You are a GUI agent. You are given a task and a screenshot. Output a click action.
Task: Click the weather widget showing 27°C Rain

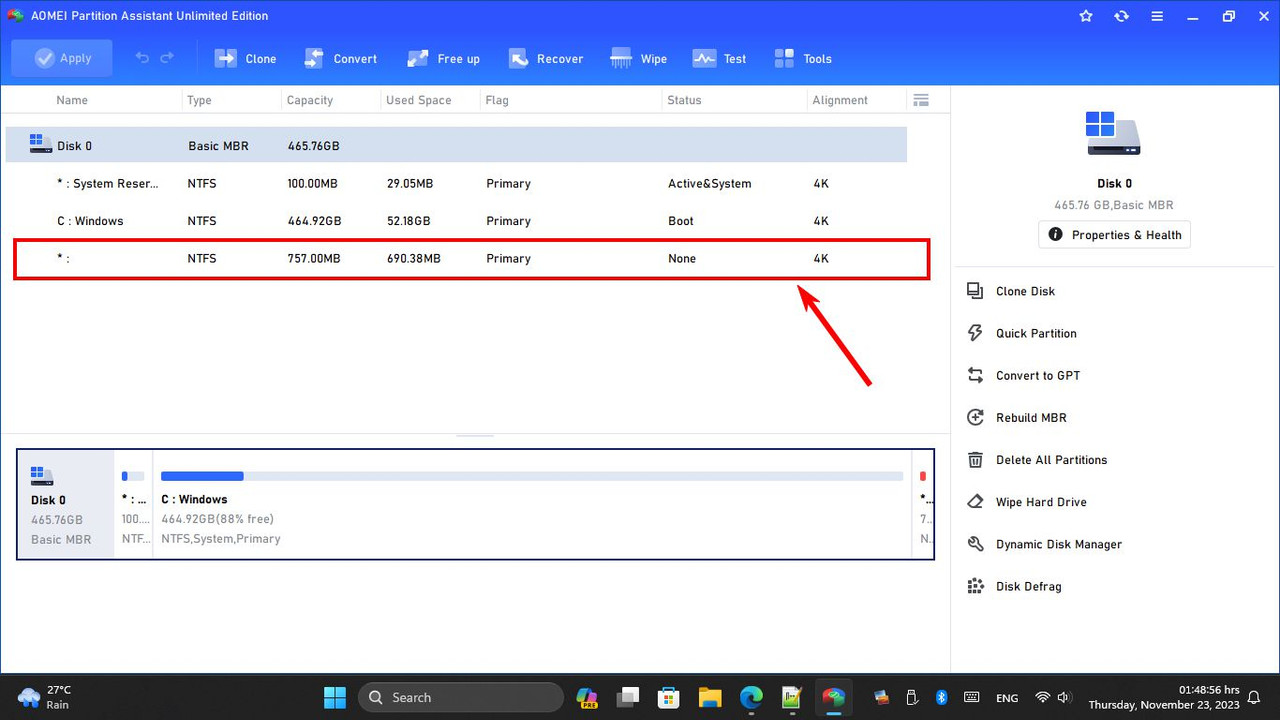tap(44, 697)
